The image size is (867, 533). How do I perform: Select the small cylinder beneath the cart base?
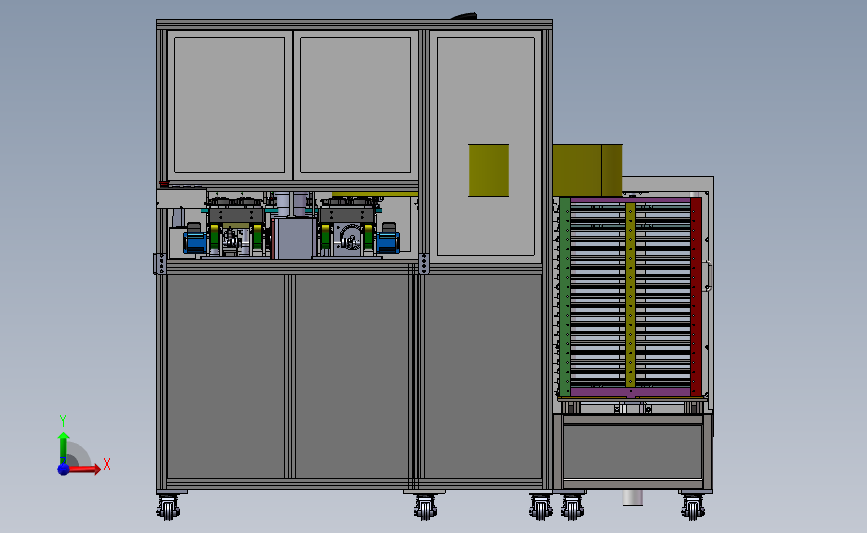click(x=633, y=498)
